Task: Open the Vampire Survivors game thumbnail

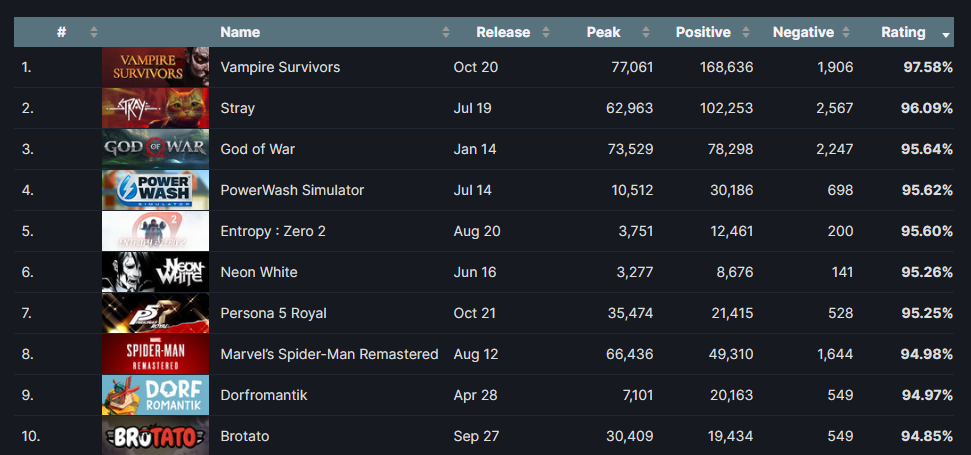Action: point(155,67)
